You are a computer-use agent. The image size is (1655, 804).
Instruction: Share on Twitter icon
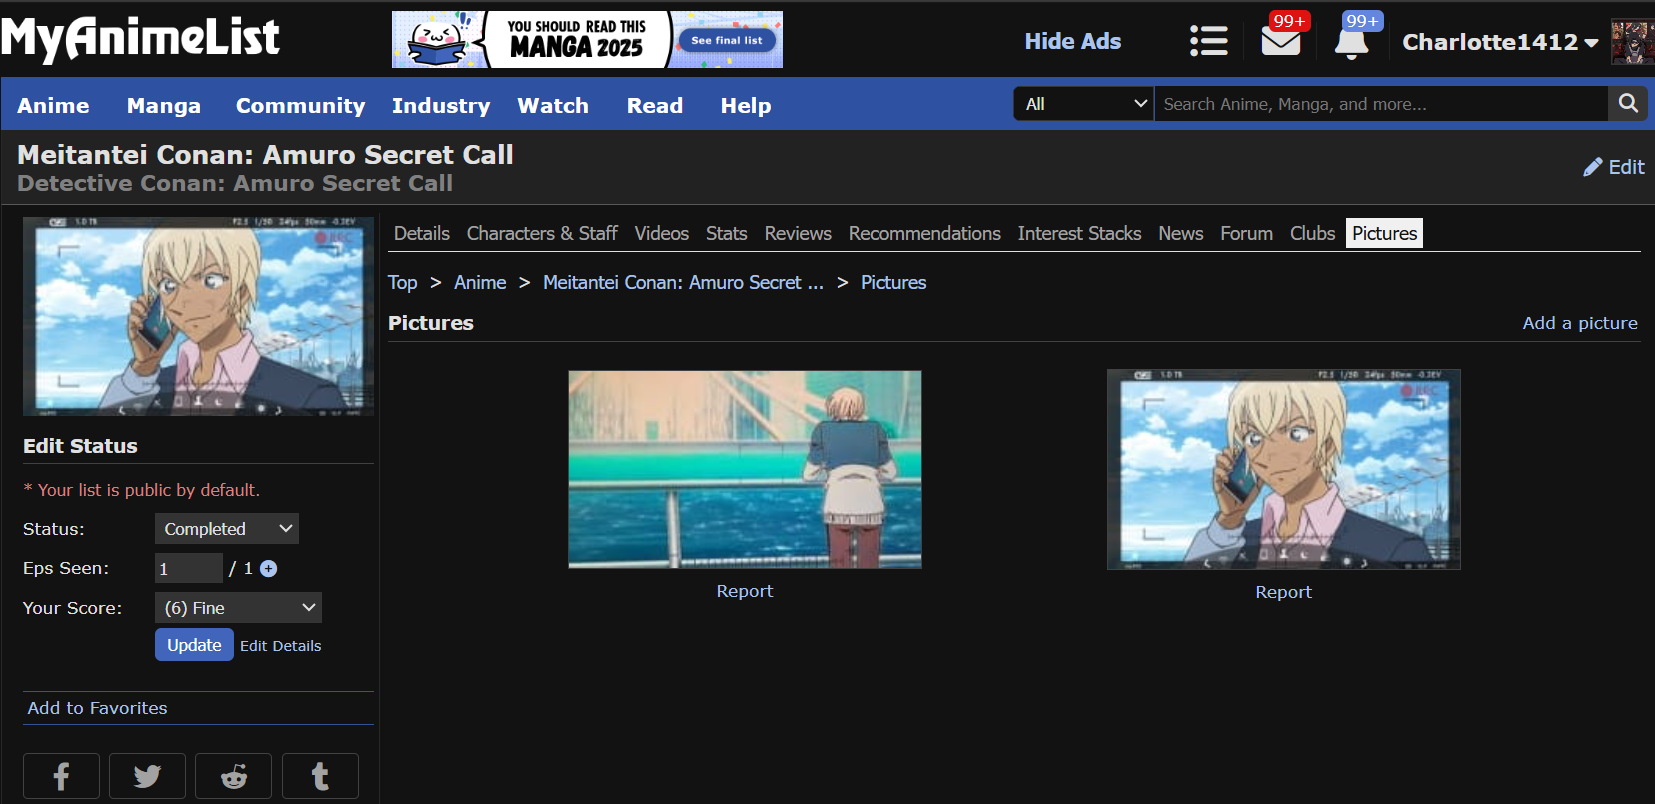click(x=147, y=776)
